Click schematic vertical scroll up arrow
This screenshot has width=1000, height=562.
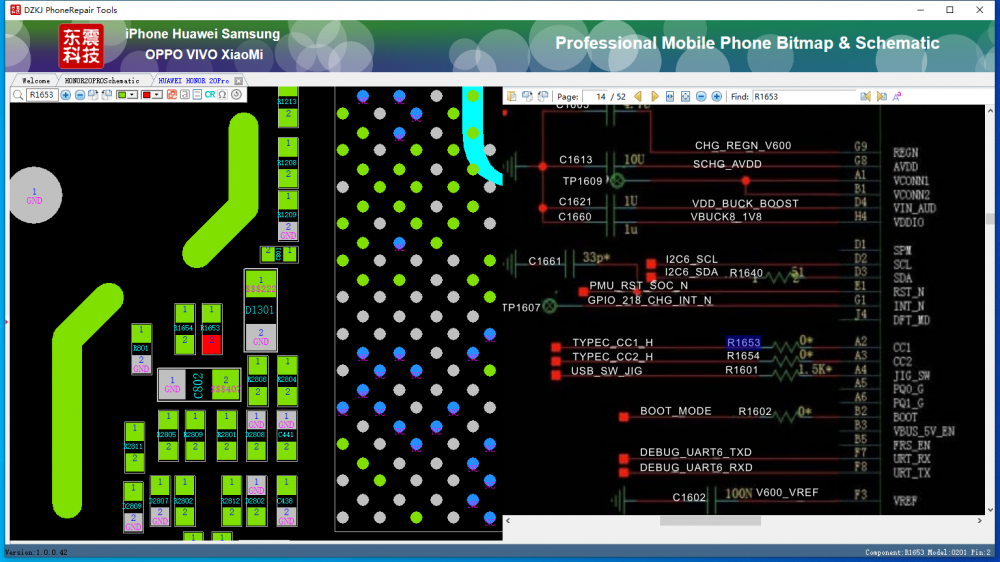click(x=990, y=110)
